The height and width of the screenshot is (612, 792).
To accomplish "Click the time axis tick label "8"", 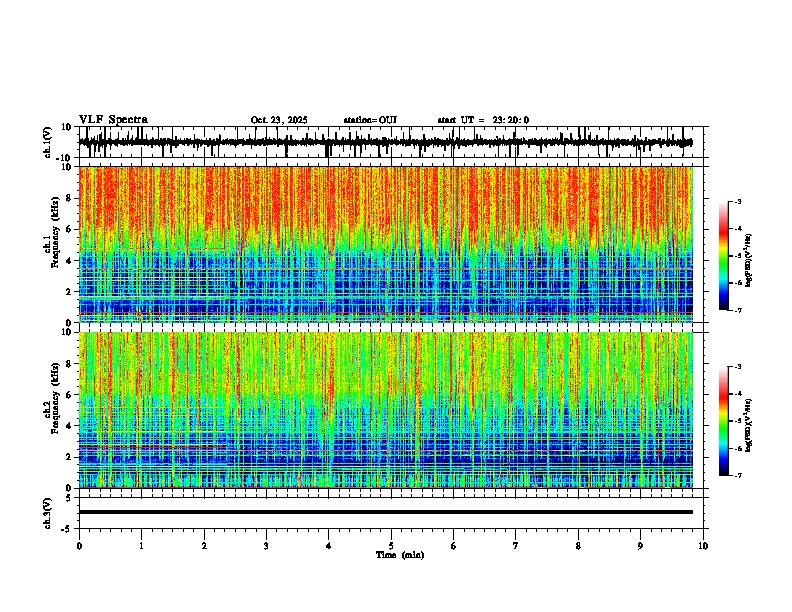I will click(x=578, y=546).
